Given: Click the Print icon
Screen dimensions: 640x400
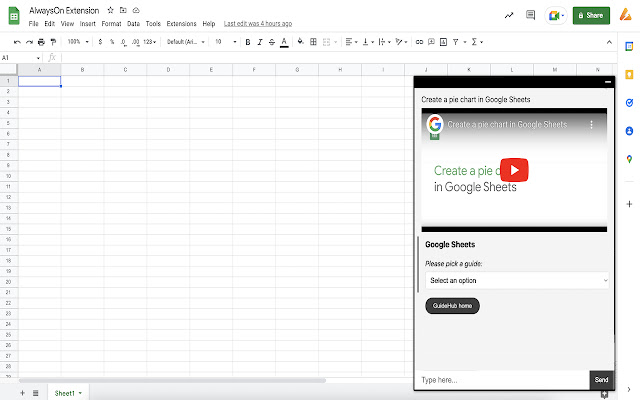Looking at the screenshot, I should 41,42.
